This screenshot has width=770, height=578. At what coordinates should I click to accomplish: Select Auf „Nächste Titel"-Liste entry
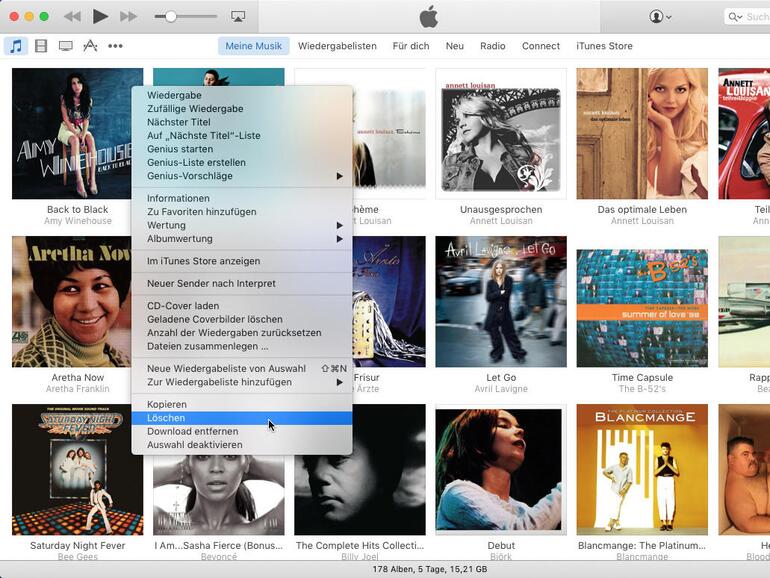[x=242, y=136]
